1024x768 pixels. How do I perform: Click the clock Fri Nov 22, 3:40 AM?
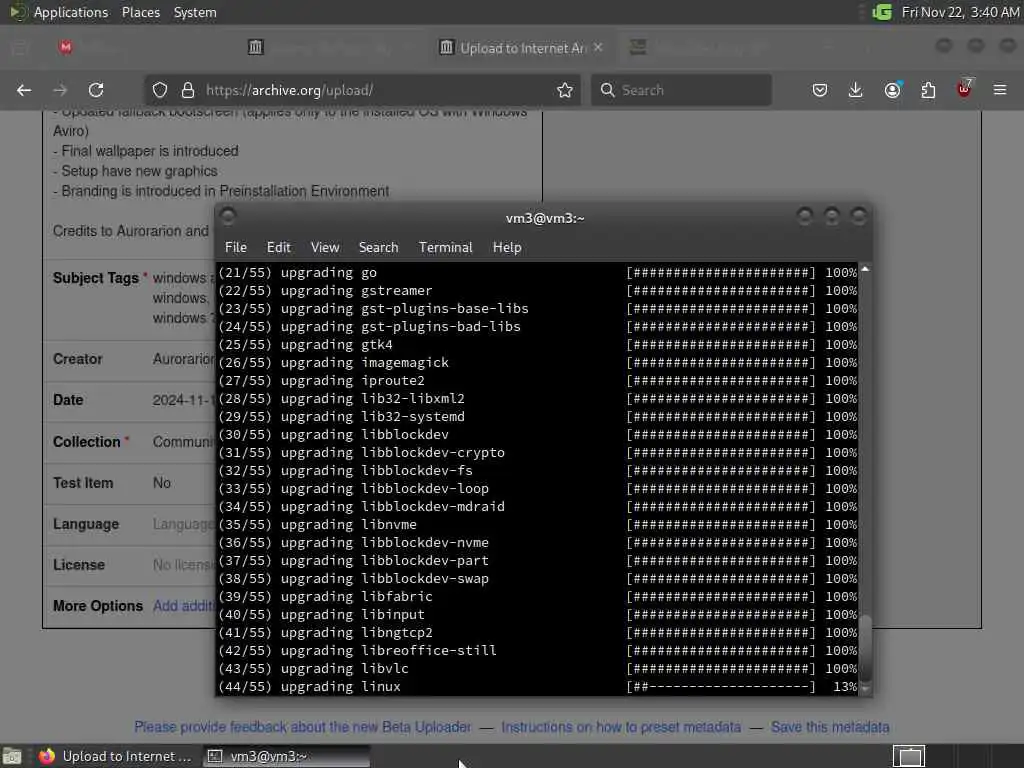point(960,12)
